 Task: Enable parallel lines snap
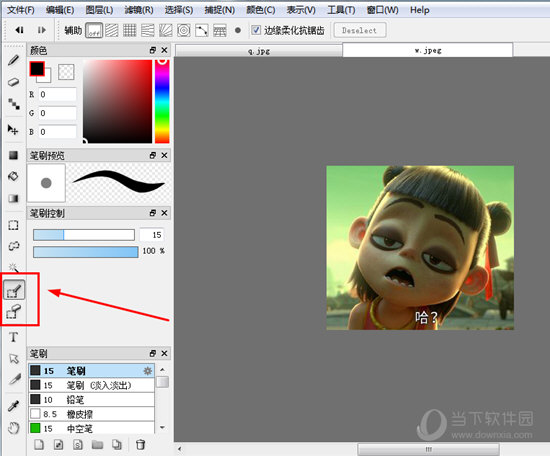point(112,31)
